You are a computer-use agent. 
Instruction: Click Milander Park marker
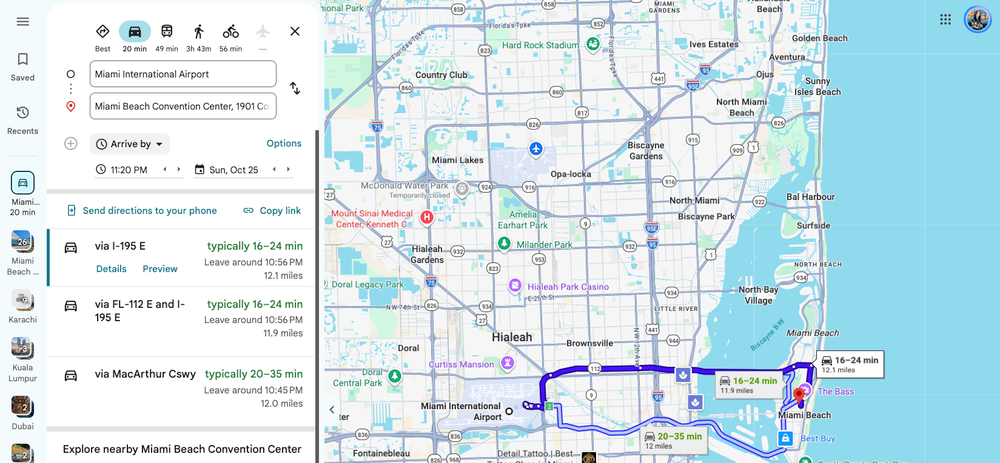point(504,244)
